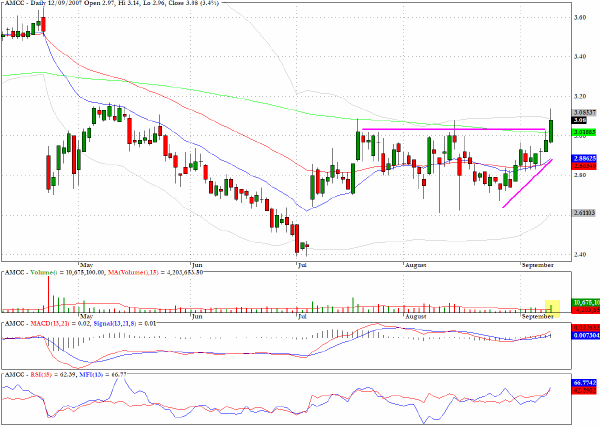Click the yellow highlighted latest volume bar

552,307
